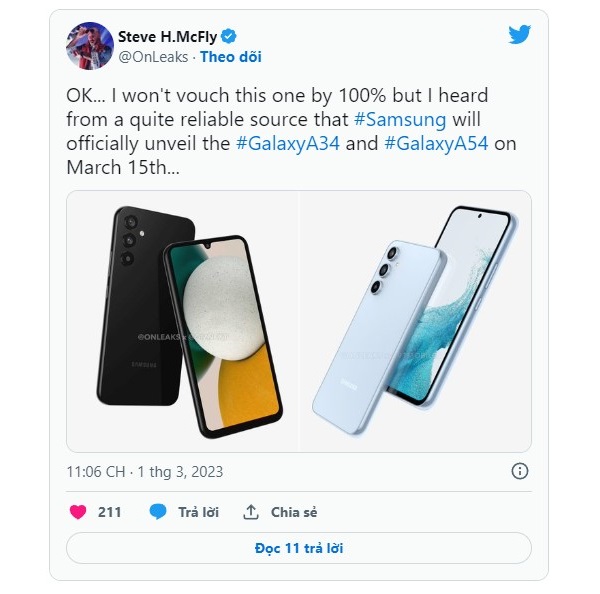
Task: Open the #Samsung hashtag
Action: coord(400,119)
